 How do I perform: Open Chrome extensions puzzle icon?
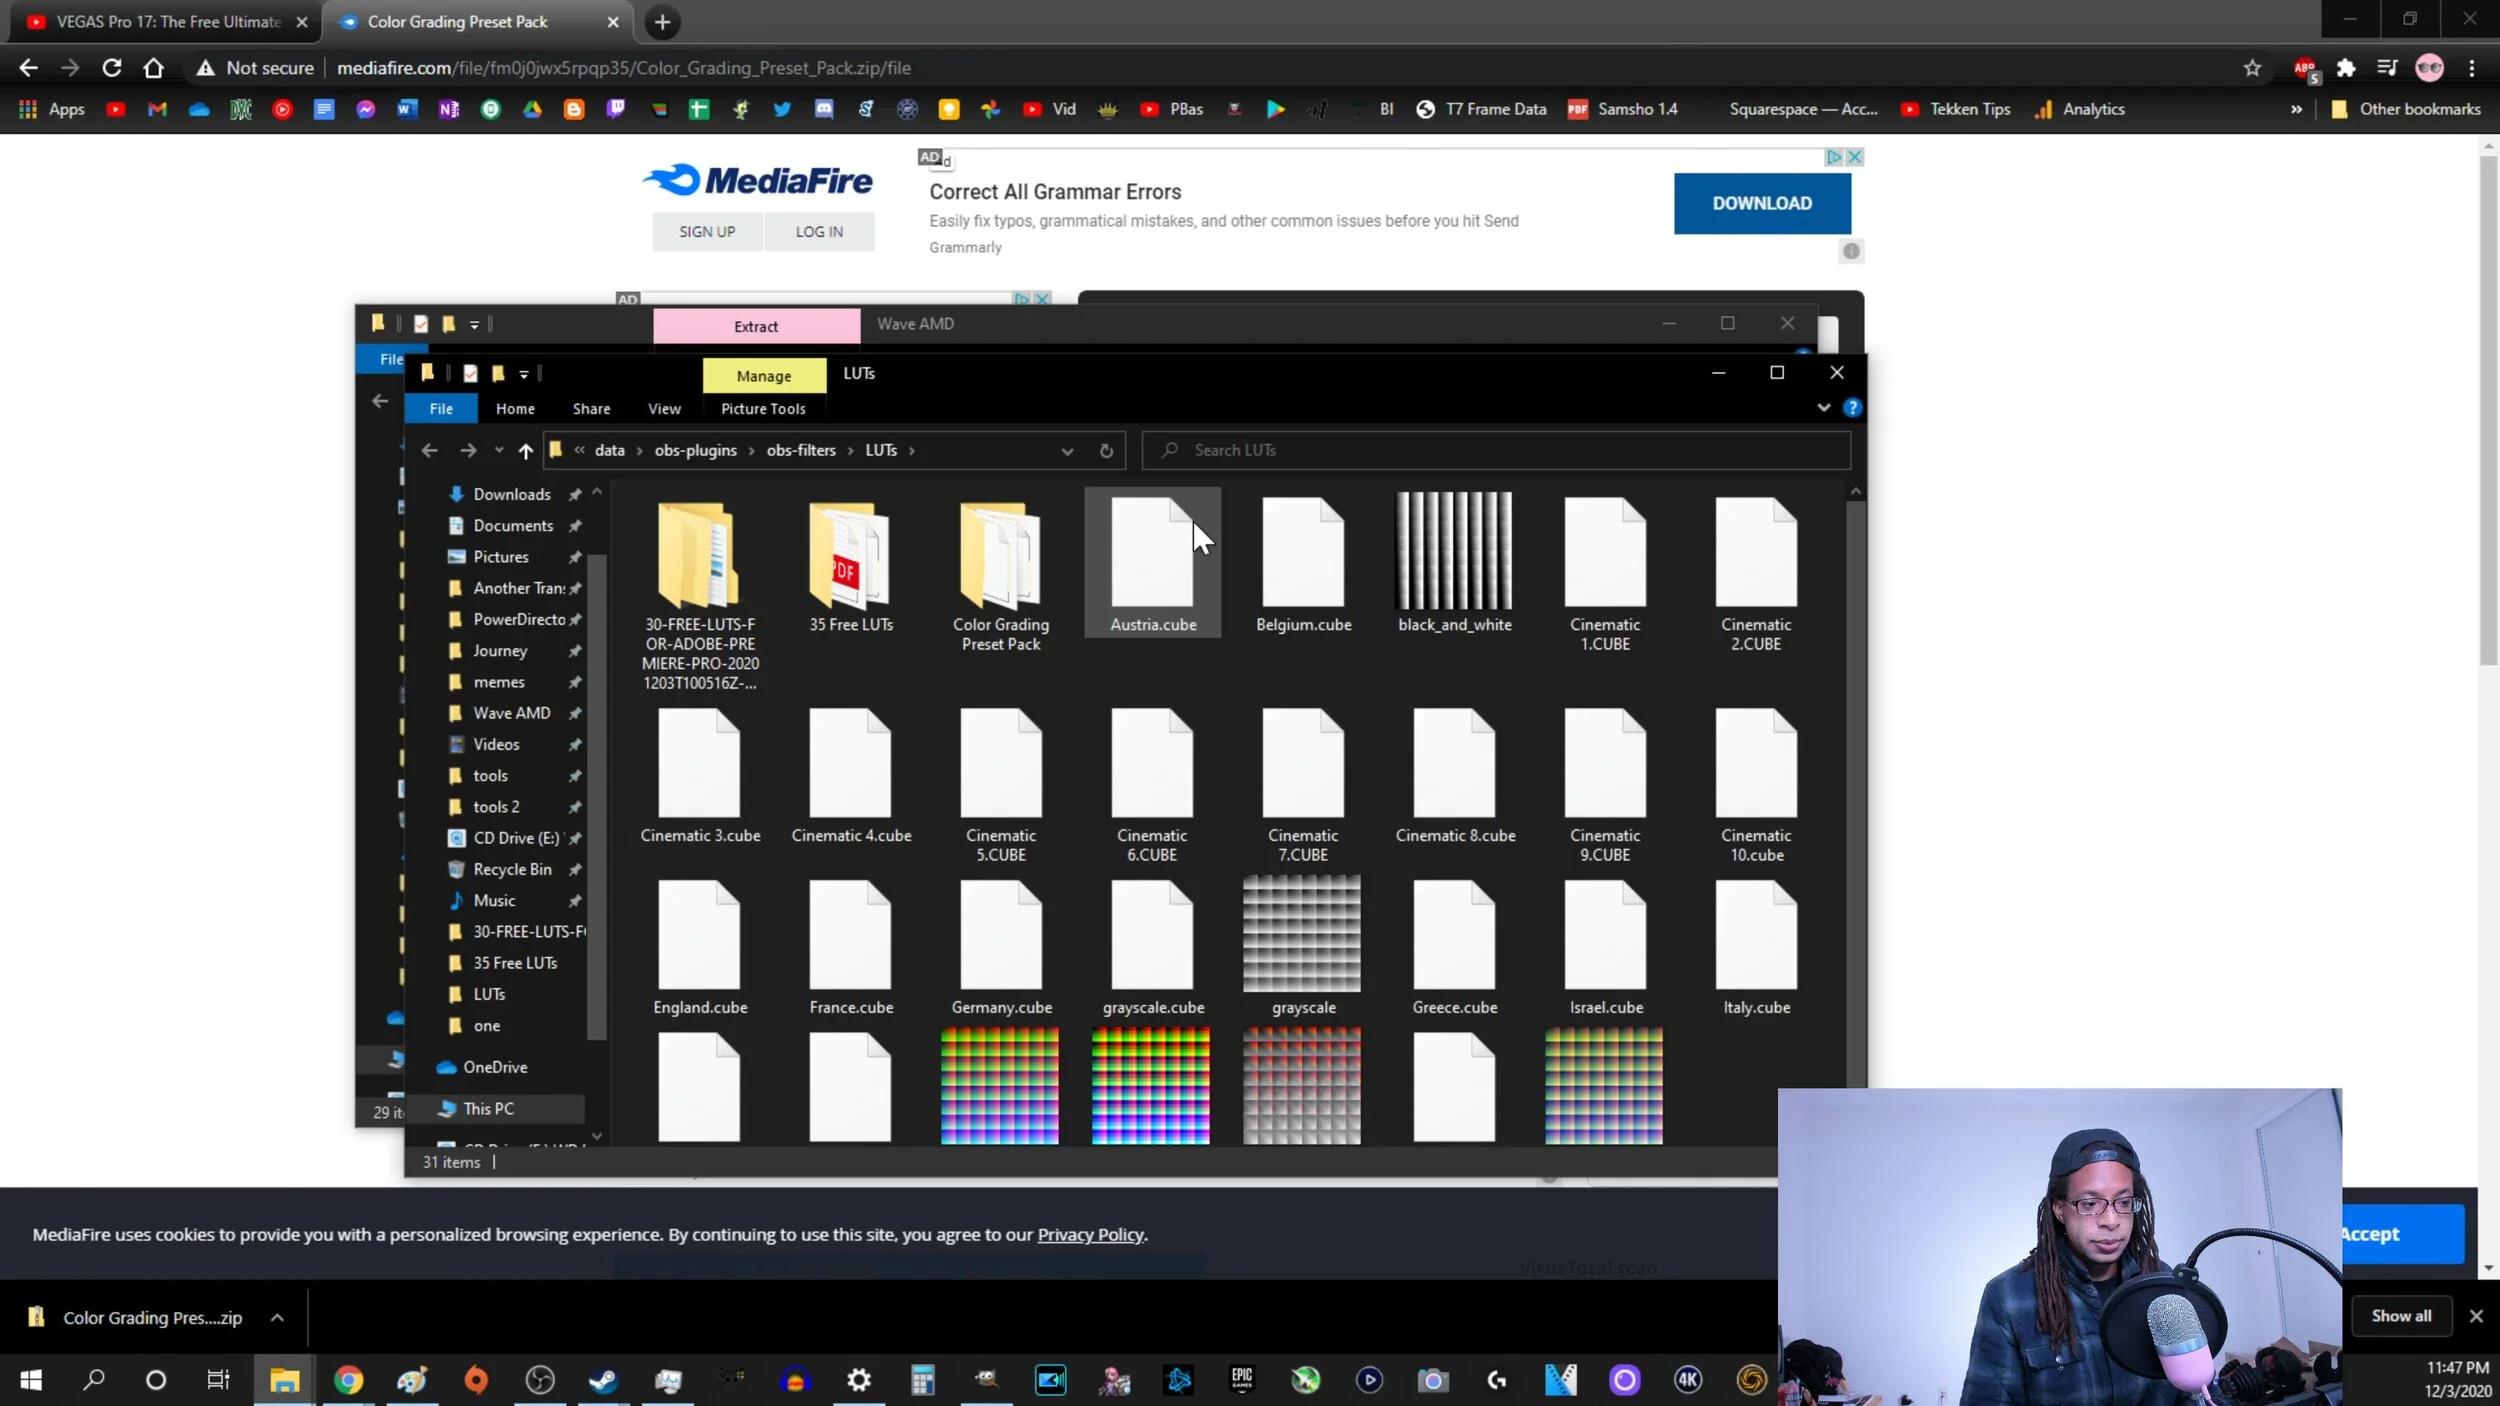2346,68
